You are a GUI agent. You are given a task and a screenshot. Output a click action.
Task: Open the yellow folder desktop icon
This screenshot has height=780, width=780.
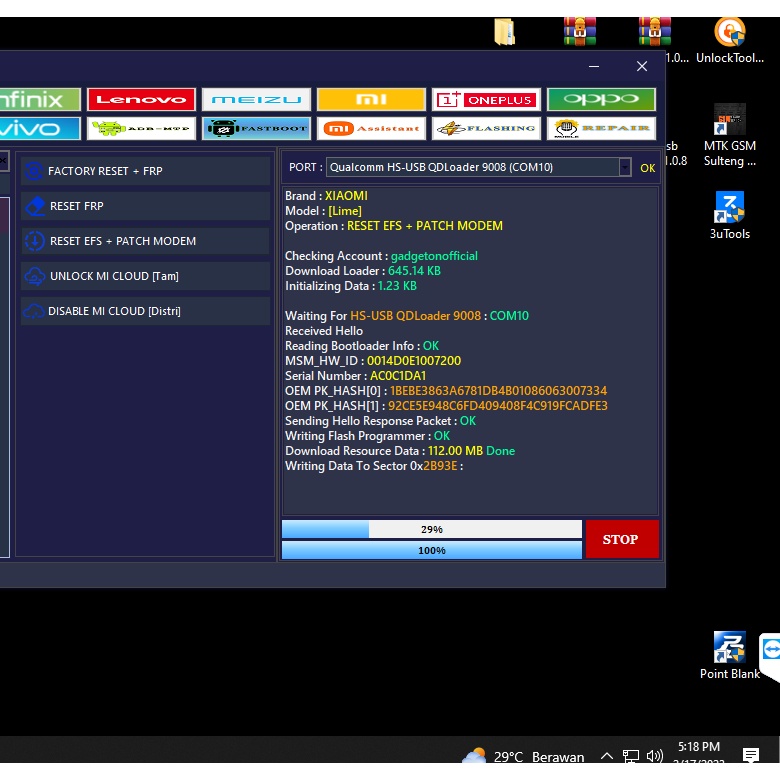point(504,32)
